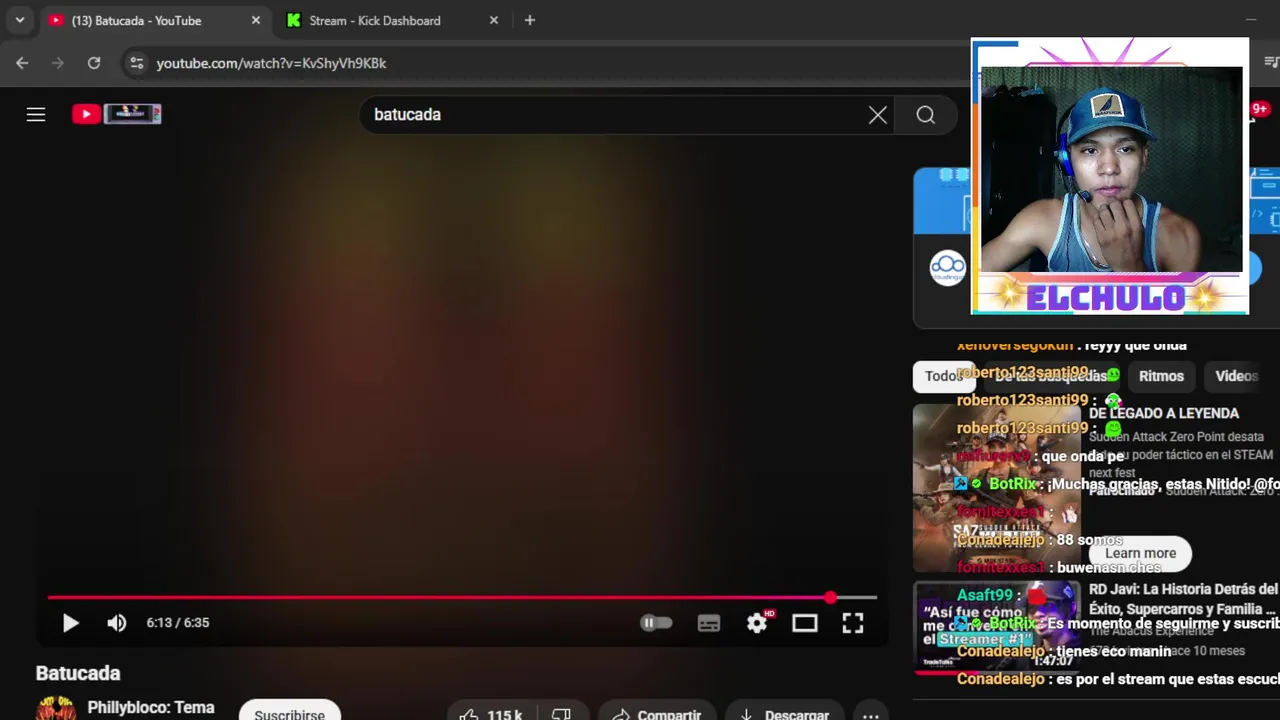Play the video with the play button
The height and width of the screenshot is (720, 1280).
[70, 623]
